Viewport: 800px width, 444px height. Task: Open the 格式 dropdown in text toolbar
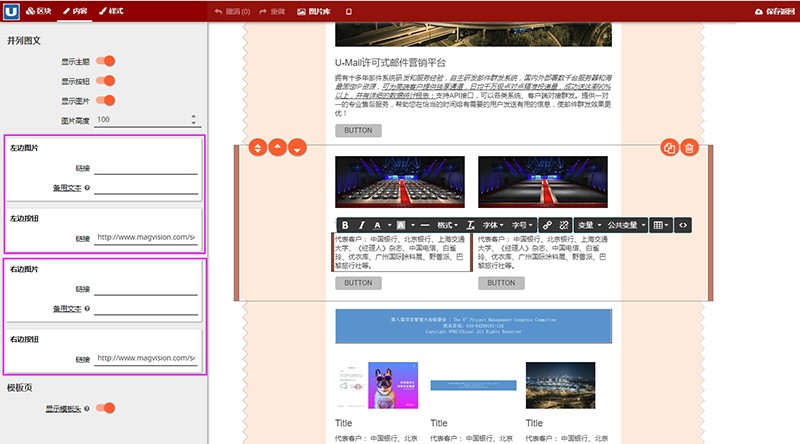pyautogui.click(x=449, y=225)
